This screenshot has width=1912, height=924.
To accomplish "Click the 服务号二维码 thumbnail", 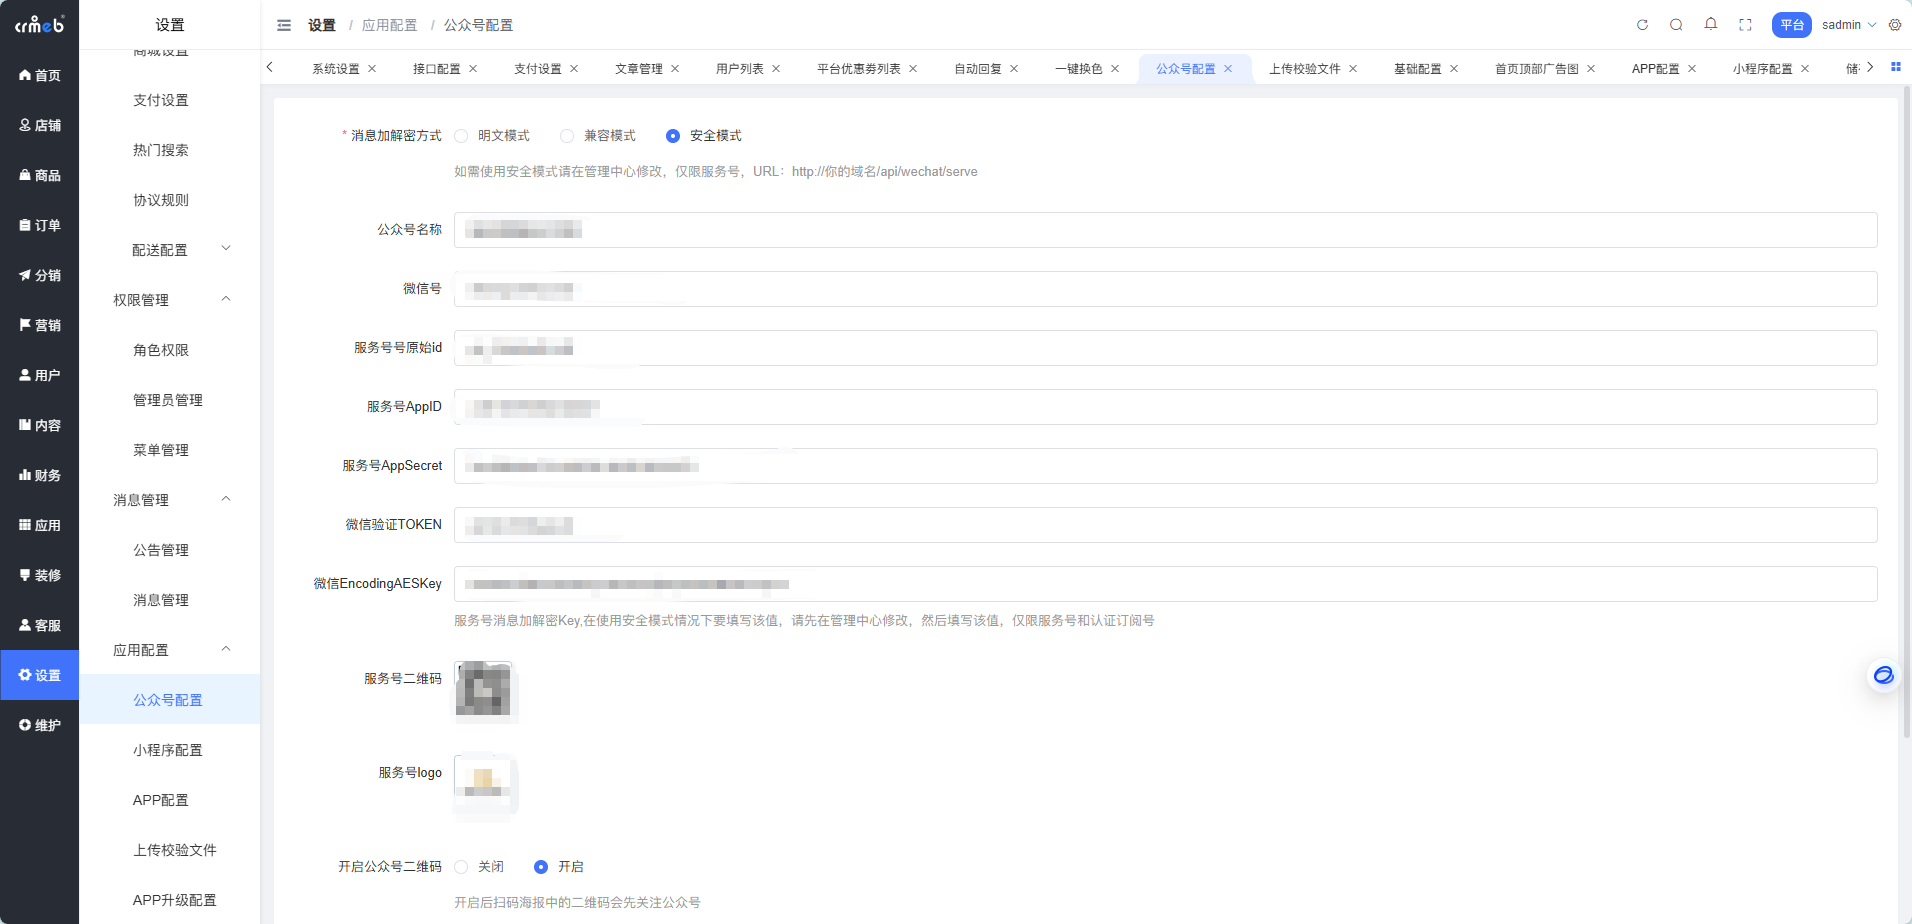I will coord(484,689).
